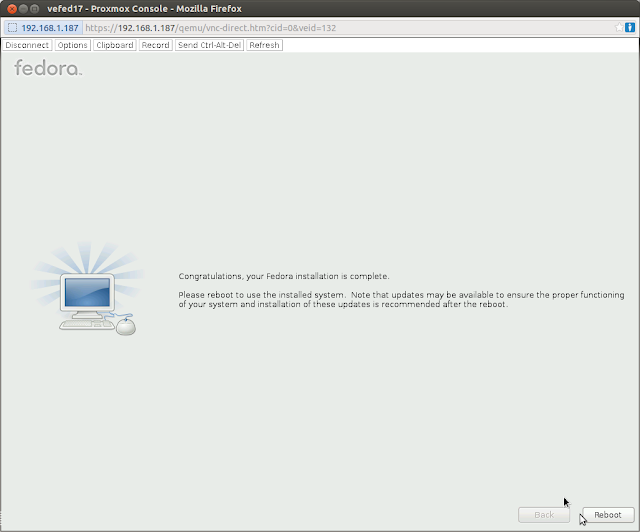Click the greyed-out Back button
640x532 pixels.
tap(544, 515)
